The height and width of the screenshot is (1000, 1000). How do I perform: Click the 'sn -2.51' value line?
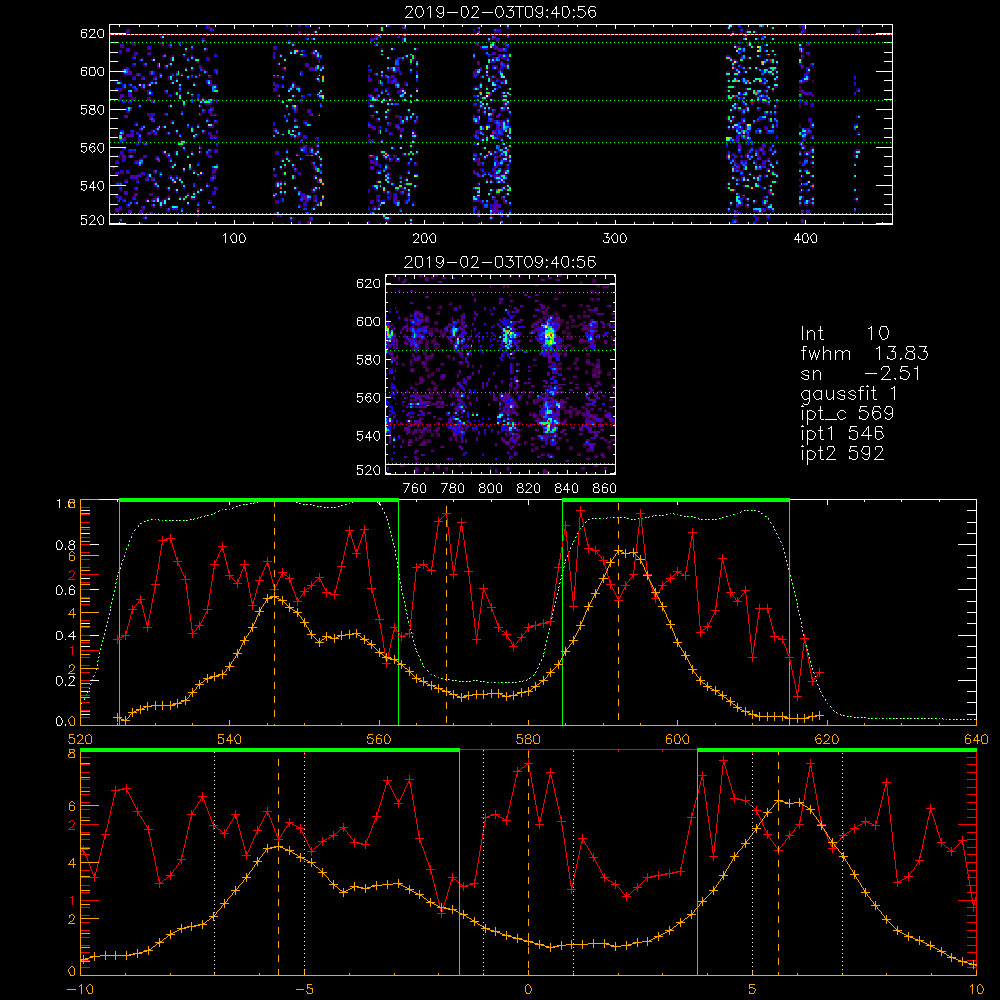(x=861, y=374)
